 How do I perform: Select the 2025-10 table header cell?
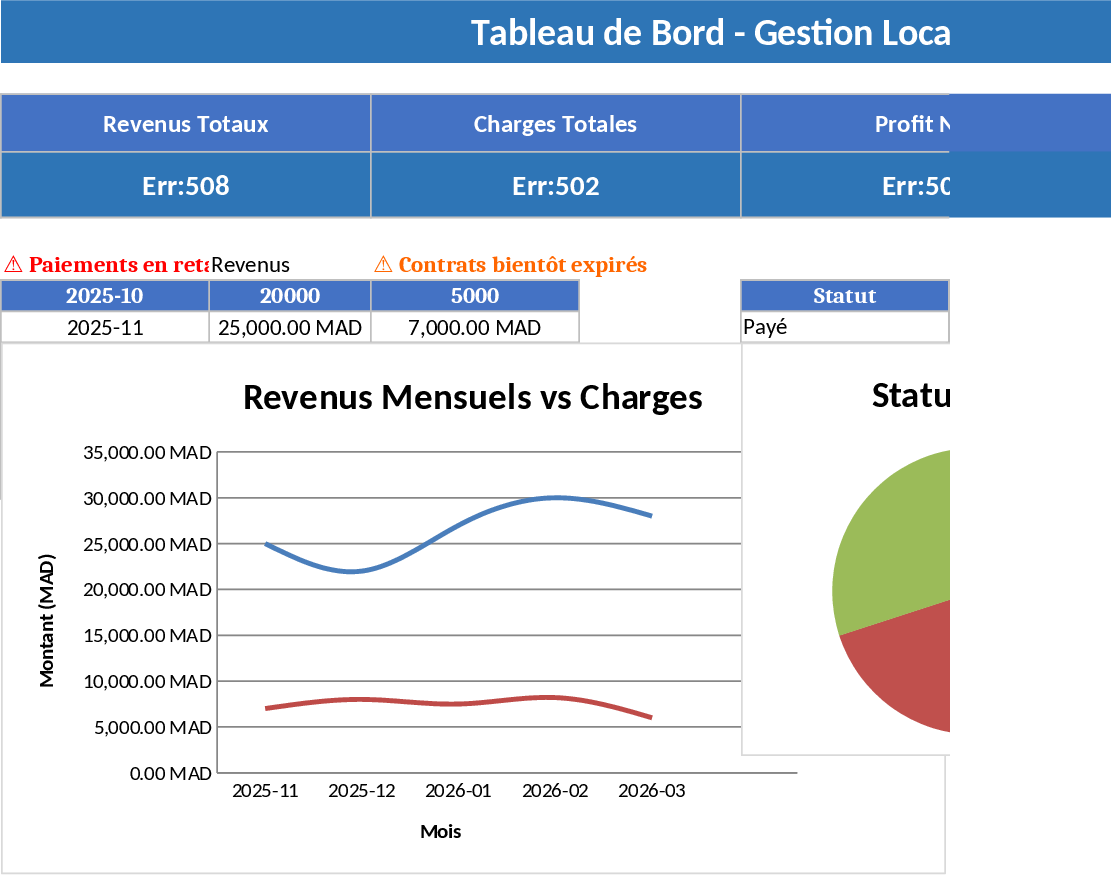105,296
